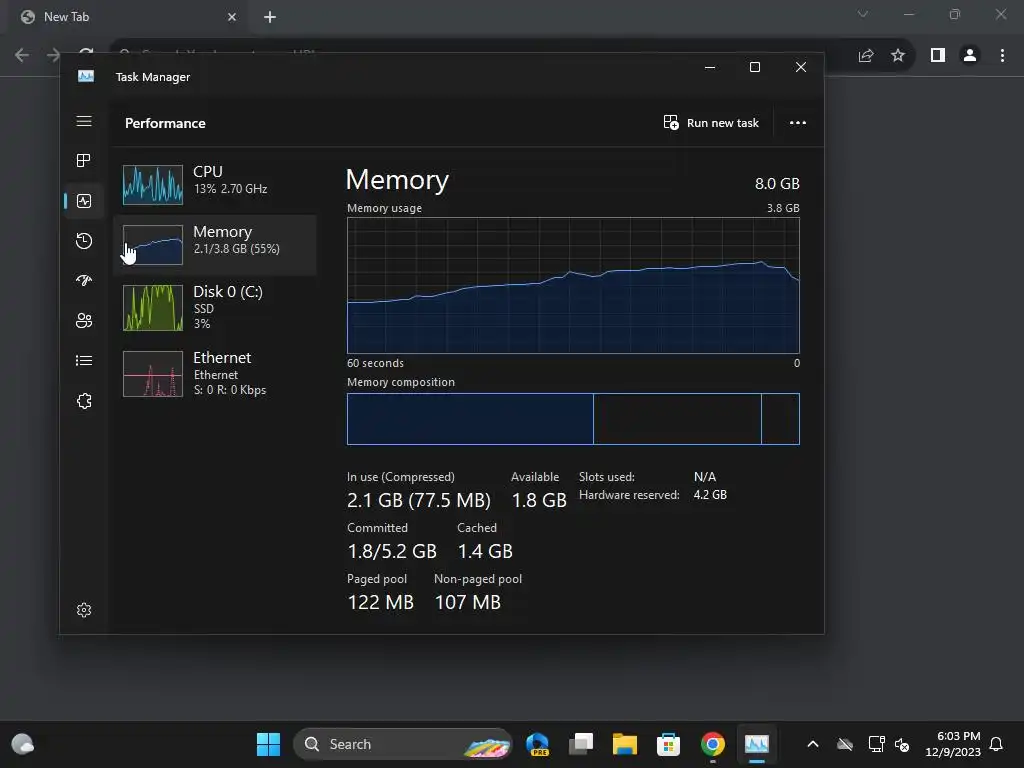Image resolution: width=1024 pixels, height=768 pixels.
Task: Open the clock and date 6:03 PM
Action: click(x=953, y=744)
